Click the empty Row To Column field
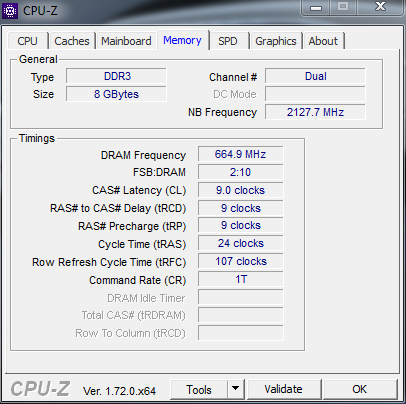The width and height of the screenshot is (406, 404). click(241, 333)
